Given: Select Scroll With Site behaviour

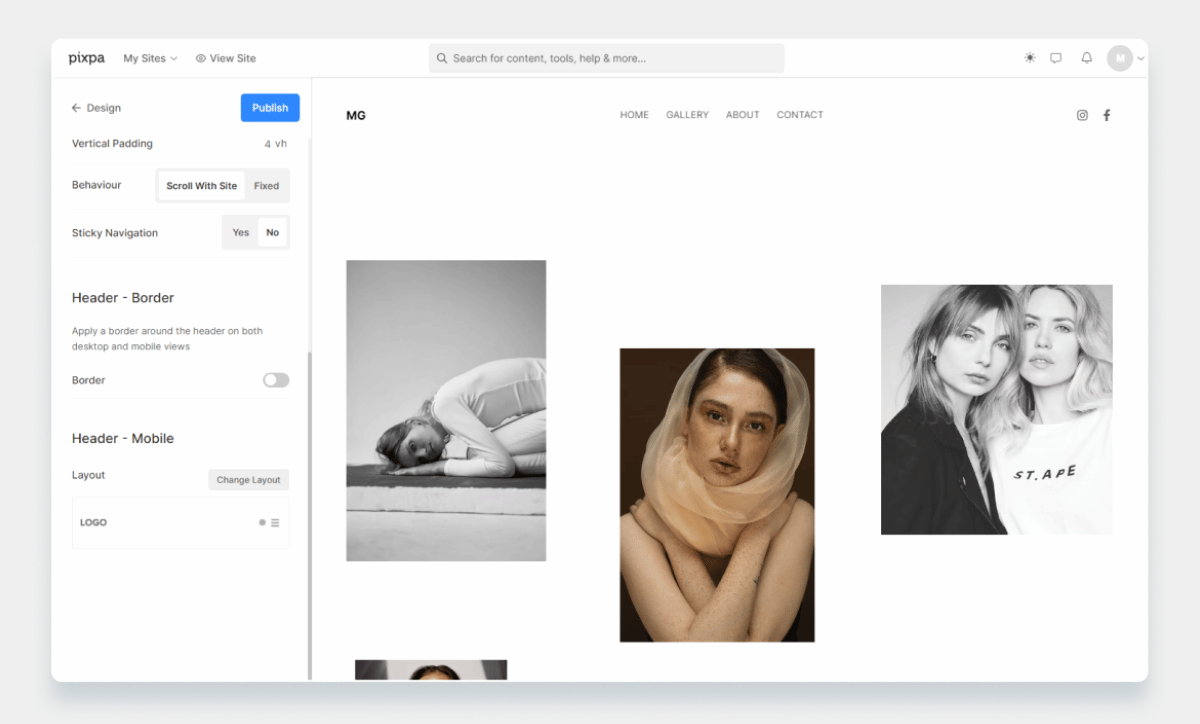Looking at the screenshot, I should [202, 186].
